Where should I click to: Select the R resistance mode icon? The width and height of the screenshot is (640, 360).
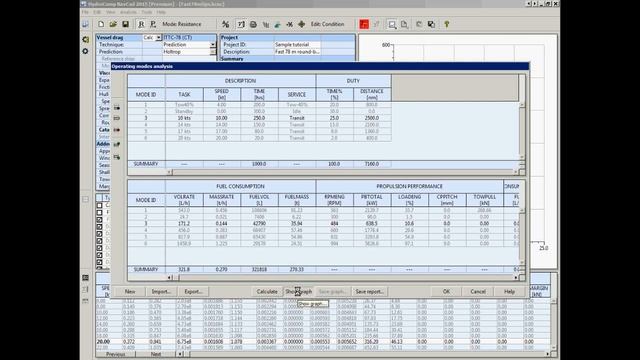pyautogui.click(x=141, y=24)
